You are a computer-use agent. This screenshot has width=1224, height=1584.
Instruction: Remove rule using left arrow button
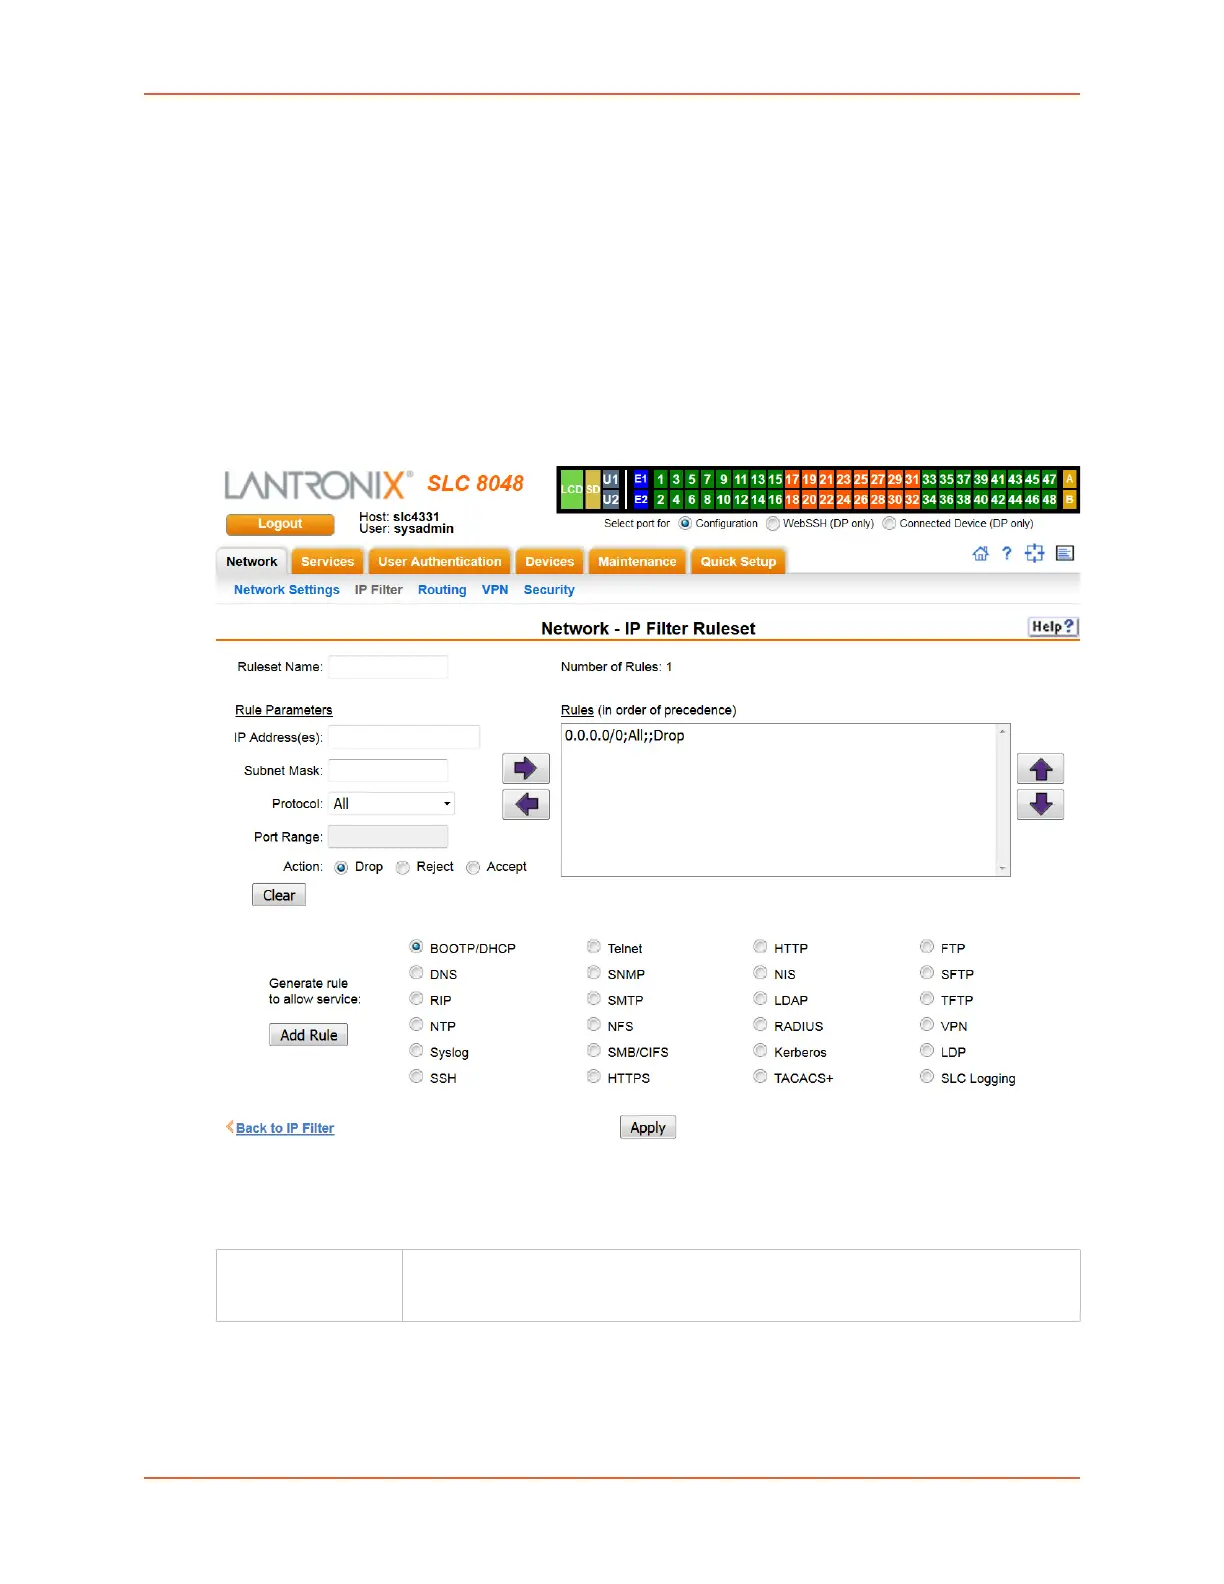coord(526,804)
